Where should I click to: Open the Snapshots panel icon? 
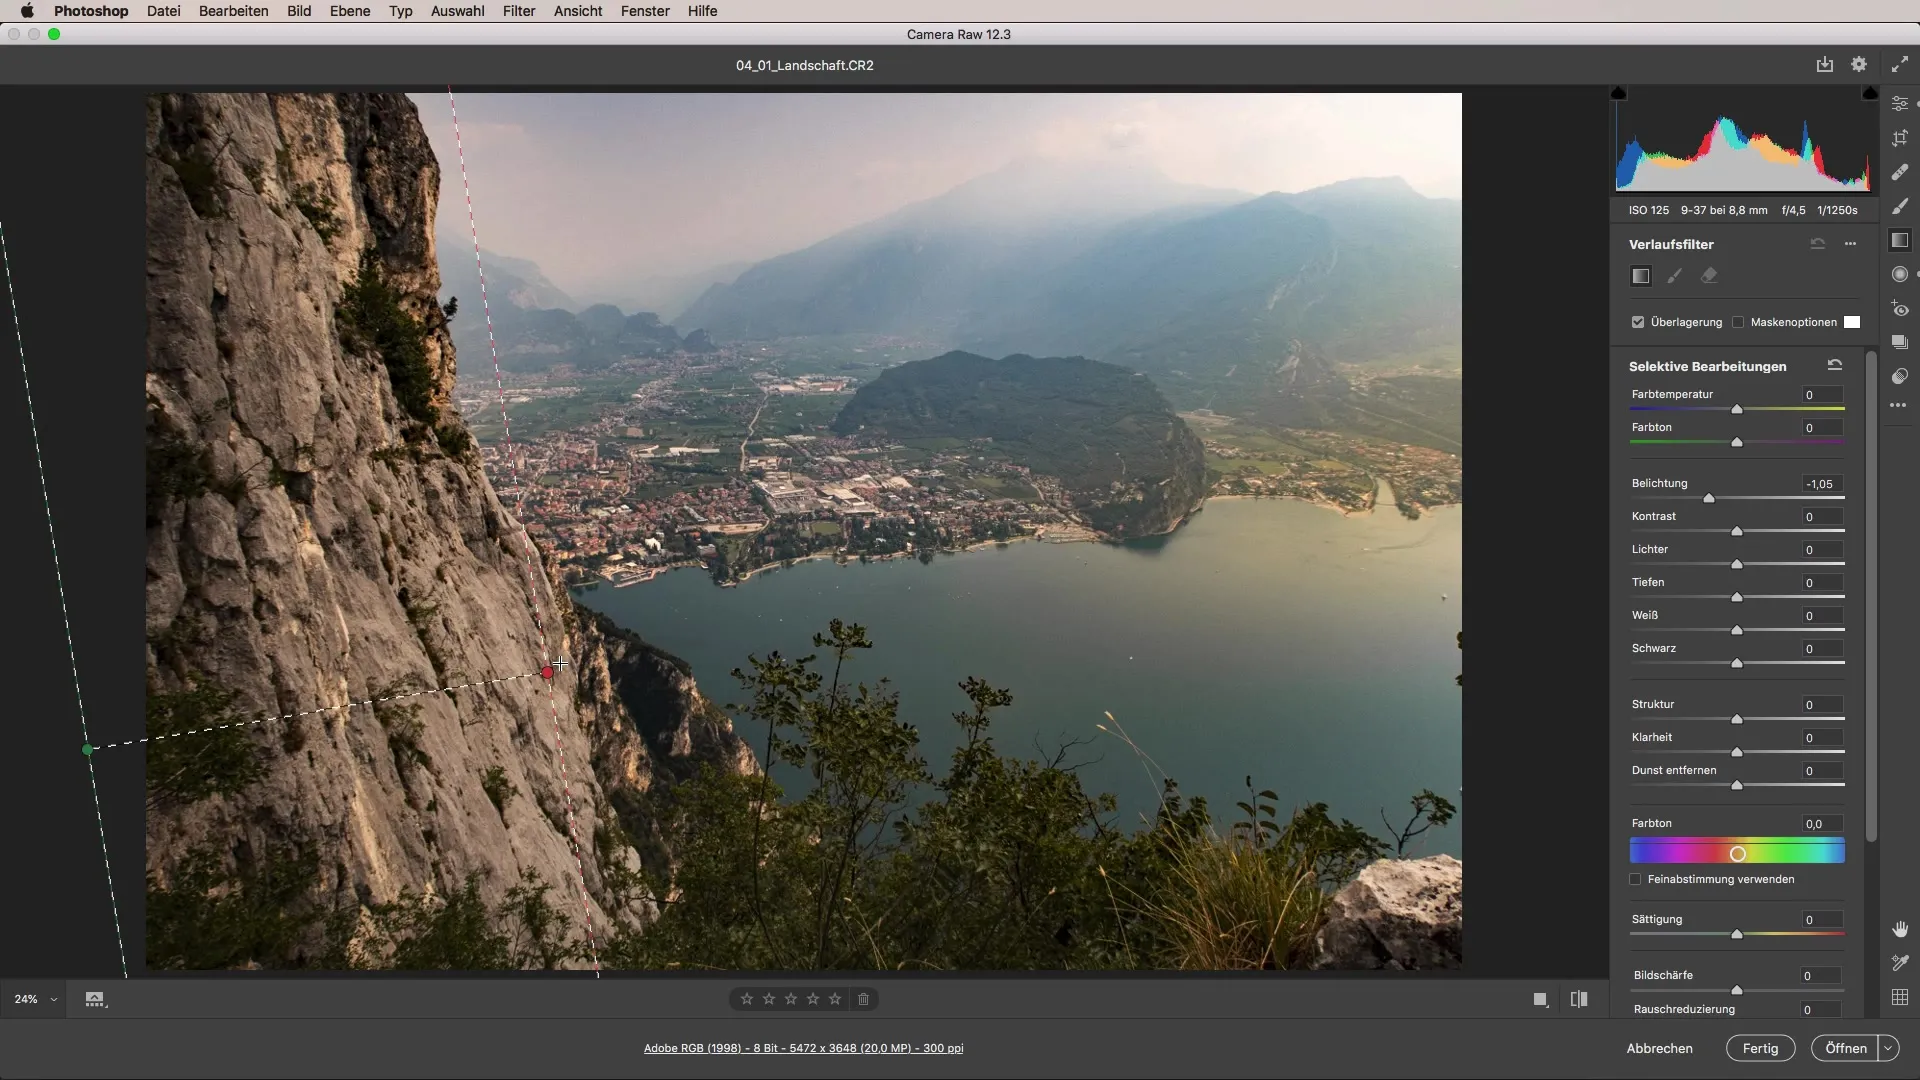[x=1900, y=342]
